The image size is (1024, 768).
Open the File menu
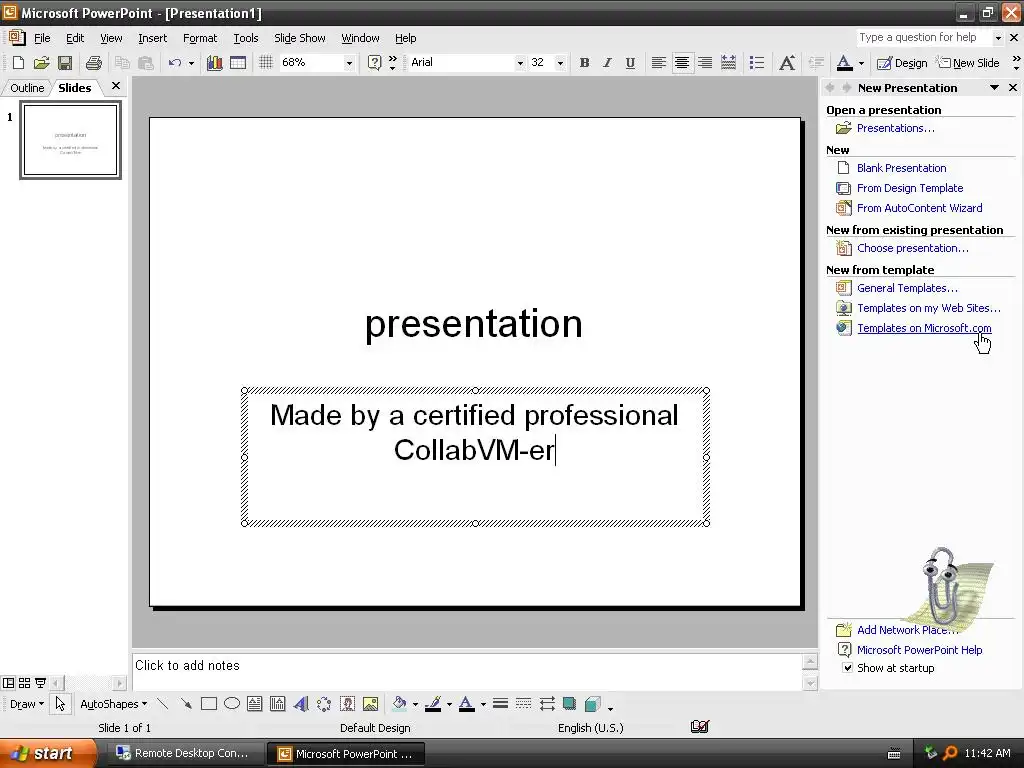pyautogui.click(x=42, y=38)
